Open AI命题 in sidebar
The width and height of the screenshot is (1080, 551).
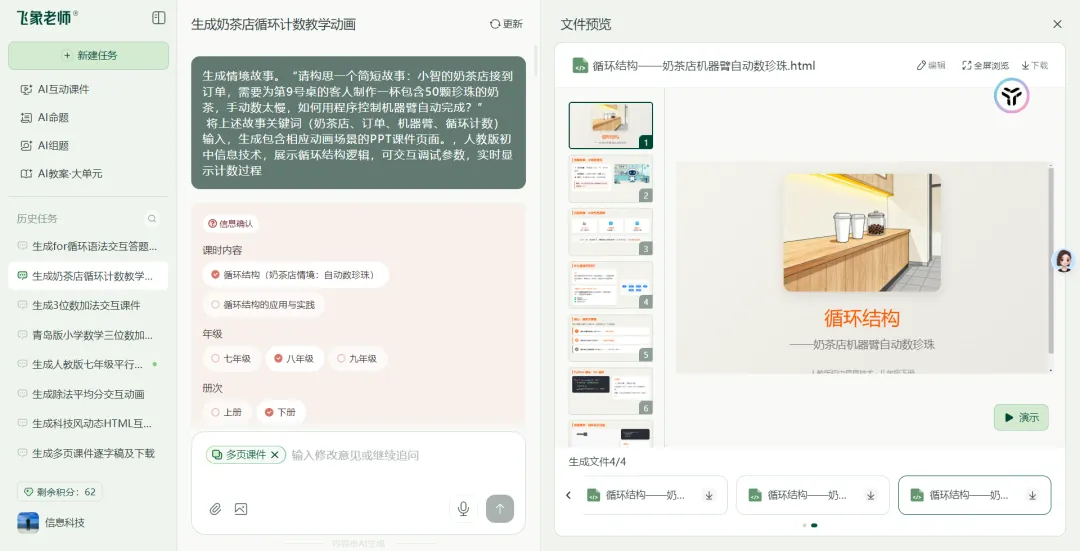[x=45, y=117]
